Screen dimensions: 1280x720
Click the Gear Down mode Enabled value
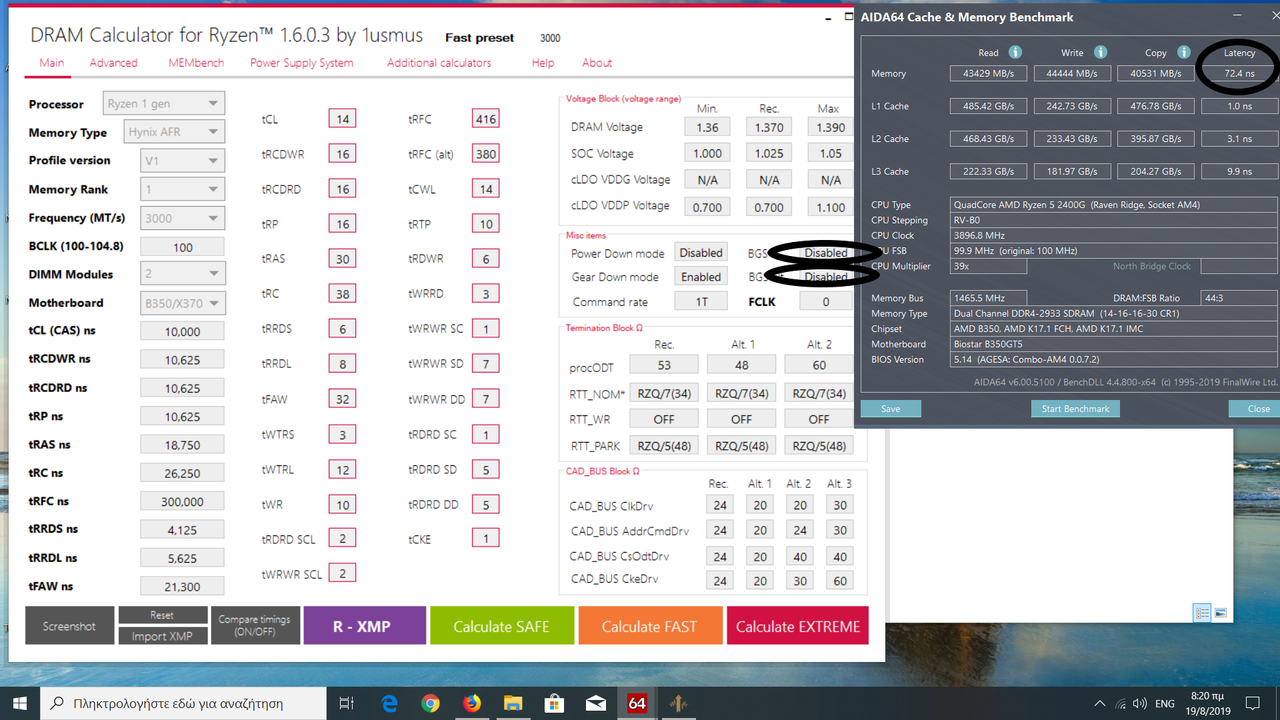coord(701,277)
